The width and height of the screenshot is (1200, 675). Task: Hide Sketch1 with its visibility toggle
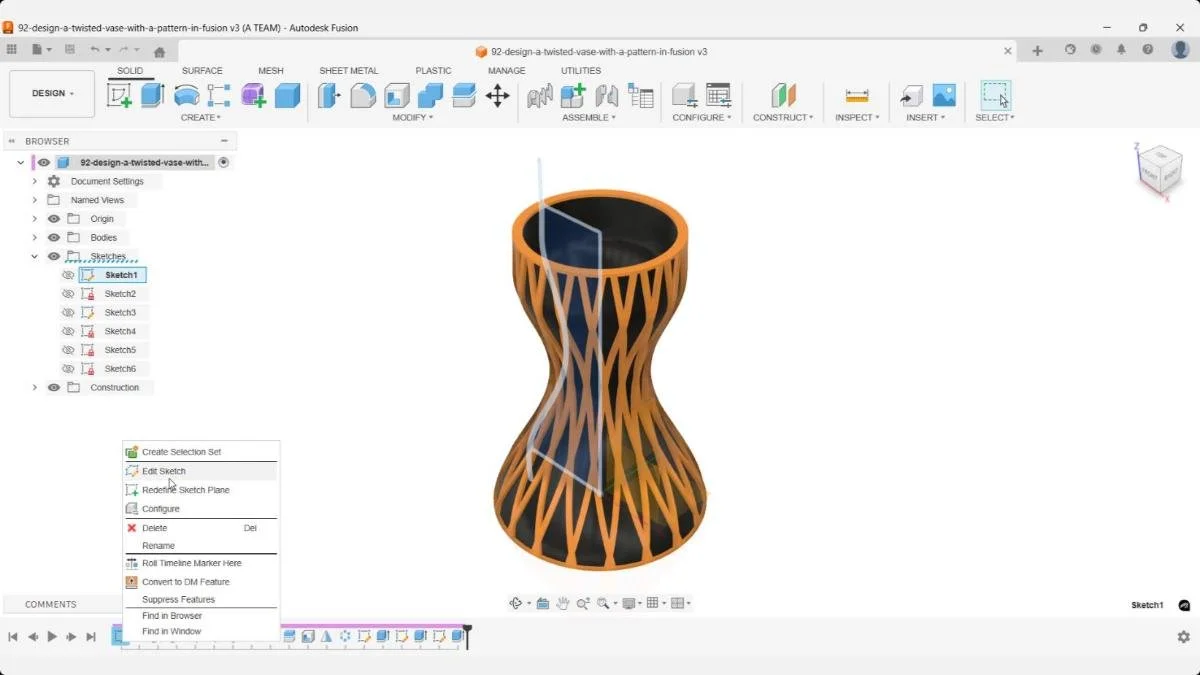point(69,274)
